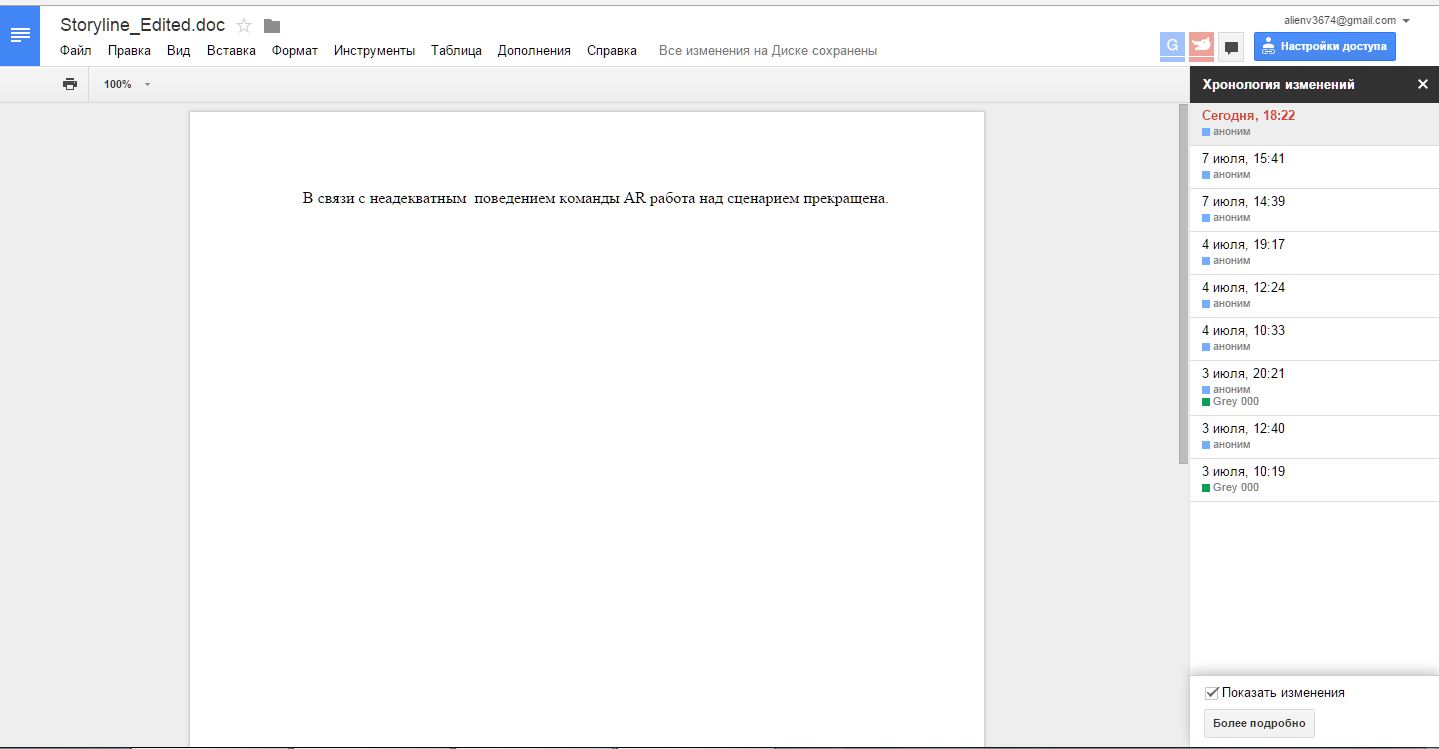Click the document vertical scrollbar

[x=1183, y=284]
